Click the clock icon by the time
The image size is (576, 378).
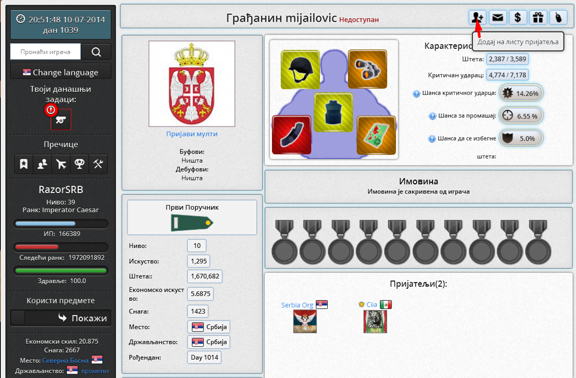[21, 18]
